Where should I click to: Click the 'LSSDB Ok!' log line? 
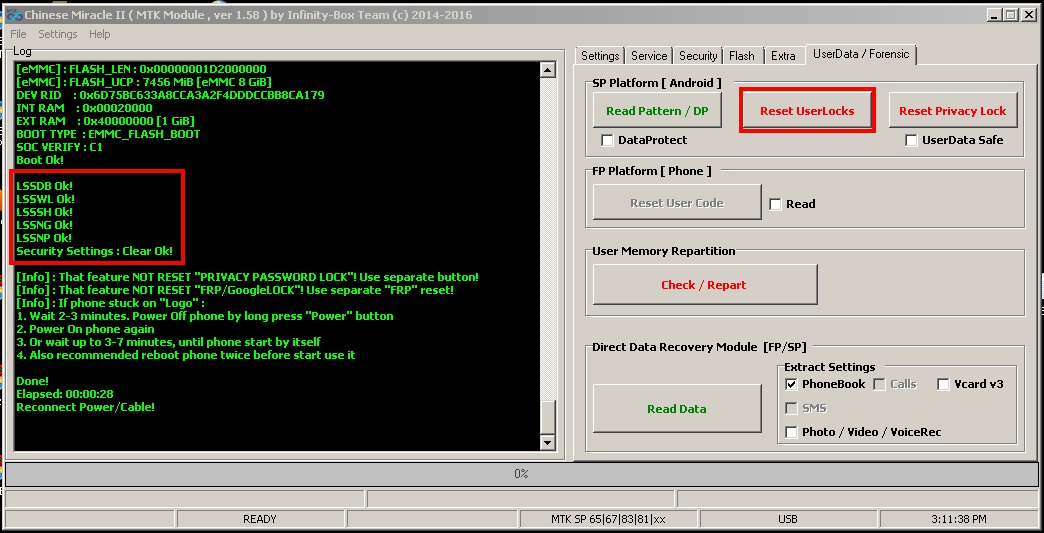45,186
